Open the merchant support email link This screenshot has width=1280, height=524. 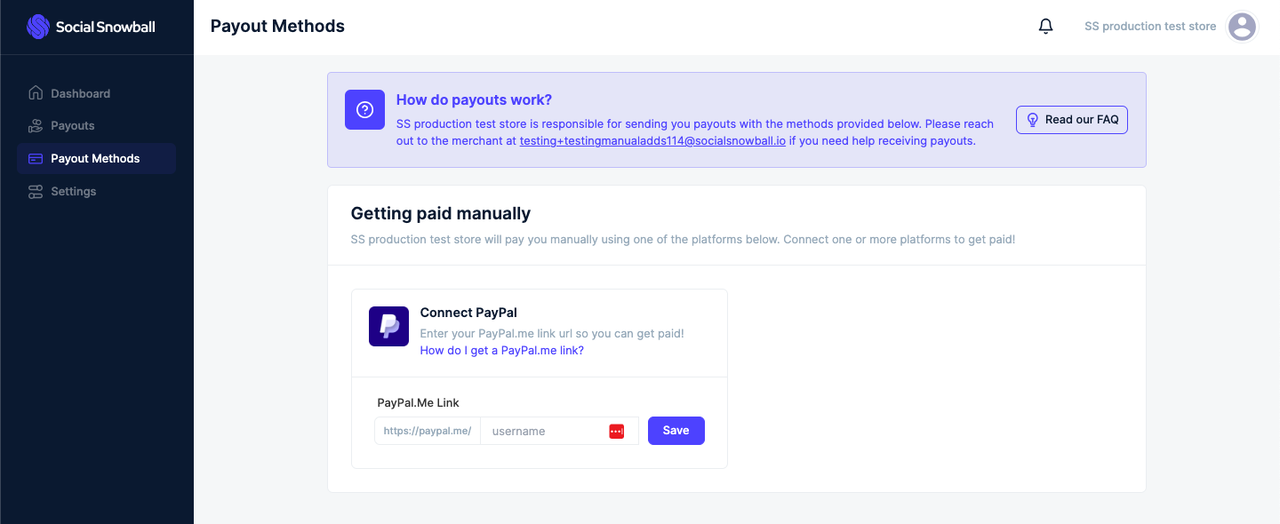pos(652,141)
